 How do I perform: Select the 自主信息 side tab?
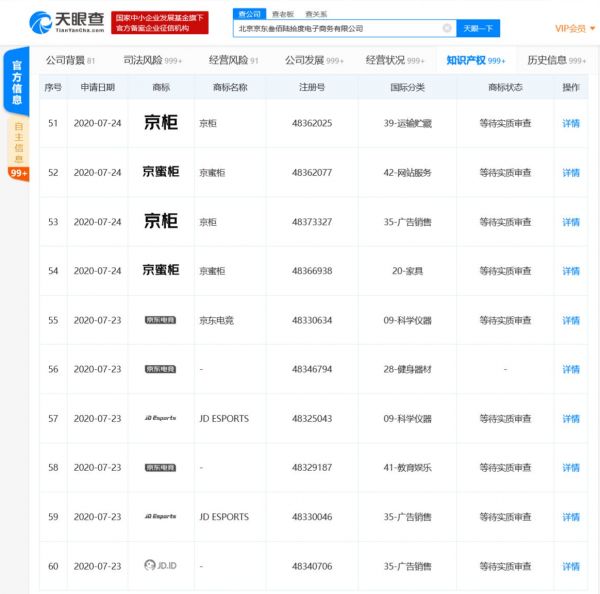(17, 142)
